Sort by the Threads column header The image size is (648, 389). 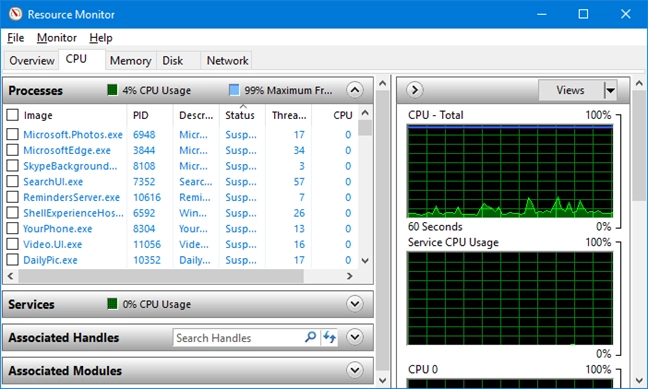click(289, 115)
